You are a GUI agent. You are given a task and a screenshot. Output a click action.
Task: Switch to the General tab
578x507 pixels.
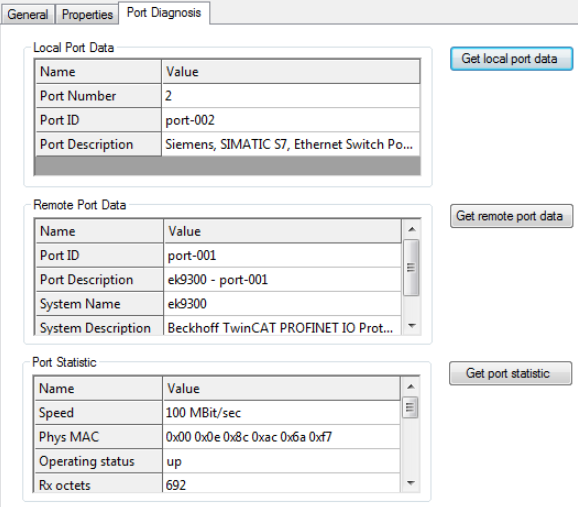pos(28,14)
